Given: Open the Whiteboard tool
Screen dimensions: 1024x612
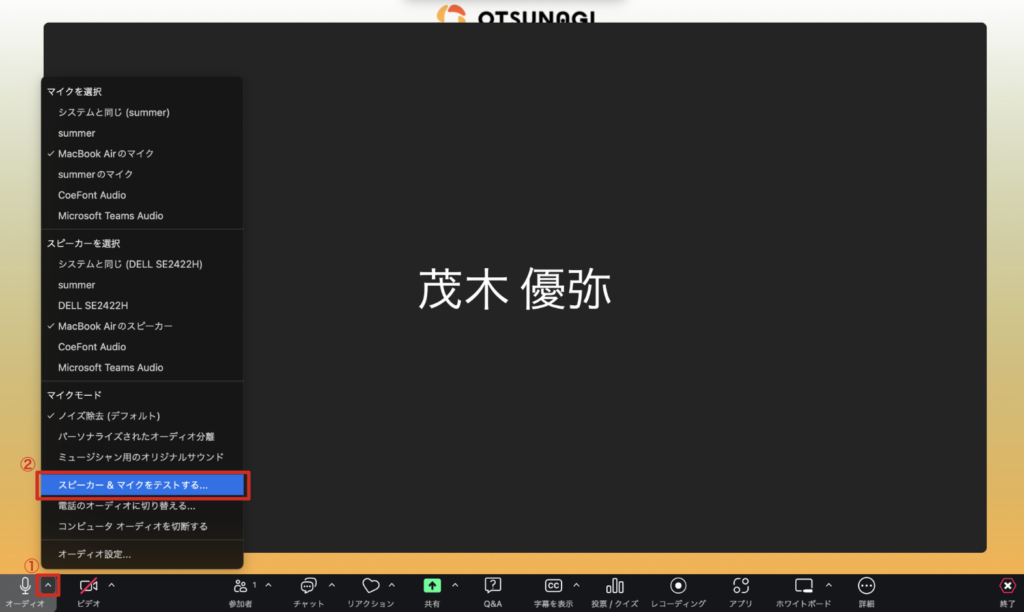Looking at the screenshot, I should tap(804, 586).
